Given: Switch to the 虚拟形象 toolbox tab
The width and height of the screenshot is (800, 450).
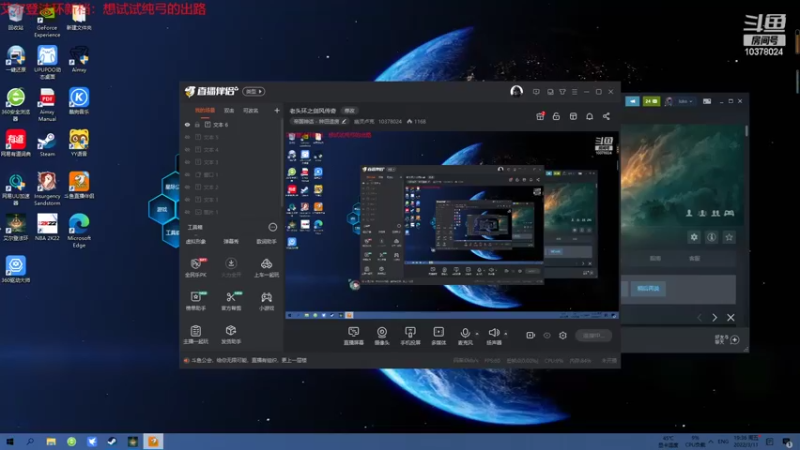Looking at the screenshot, I should click(196, 242).
